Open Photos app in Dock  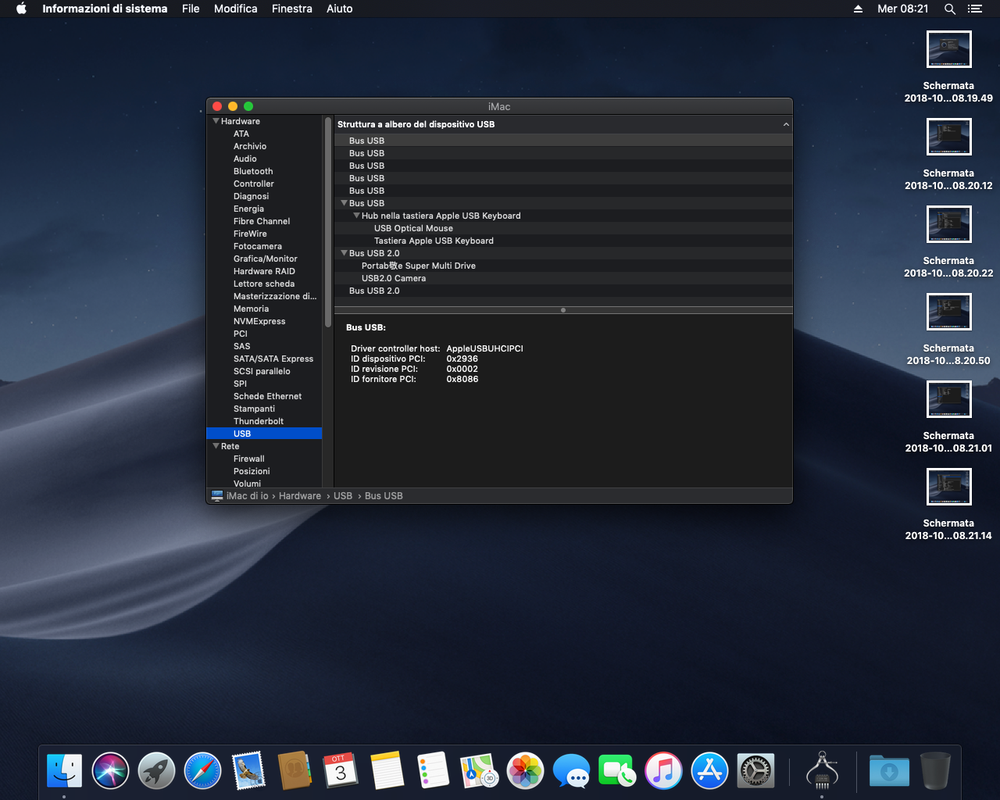coord(525,771)
